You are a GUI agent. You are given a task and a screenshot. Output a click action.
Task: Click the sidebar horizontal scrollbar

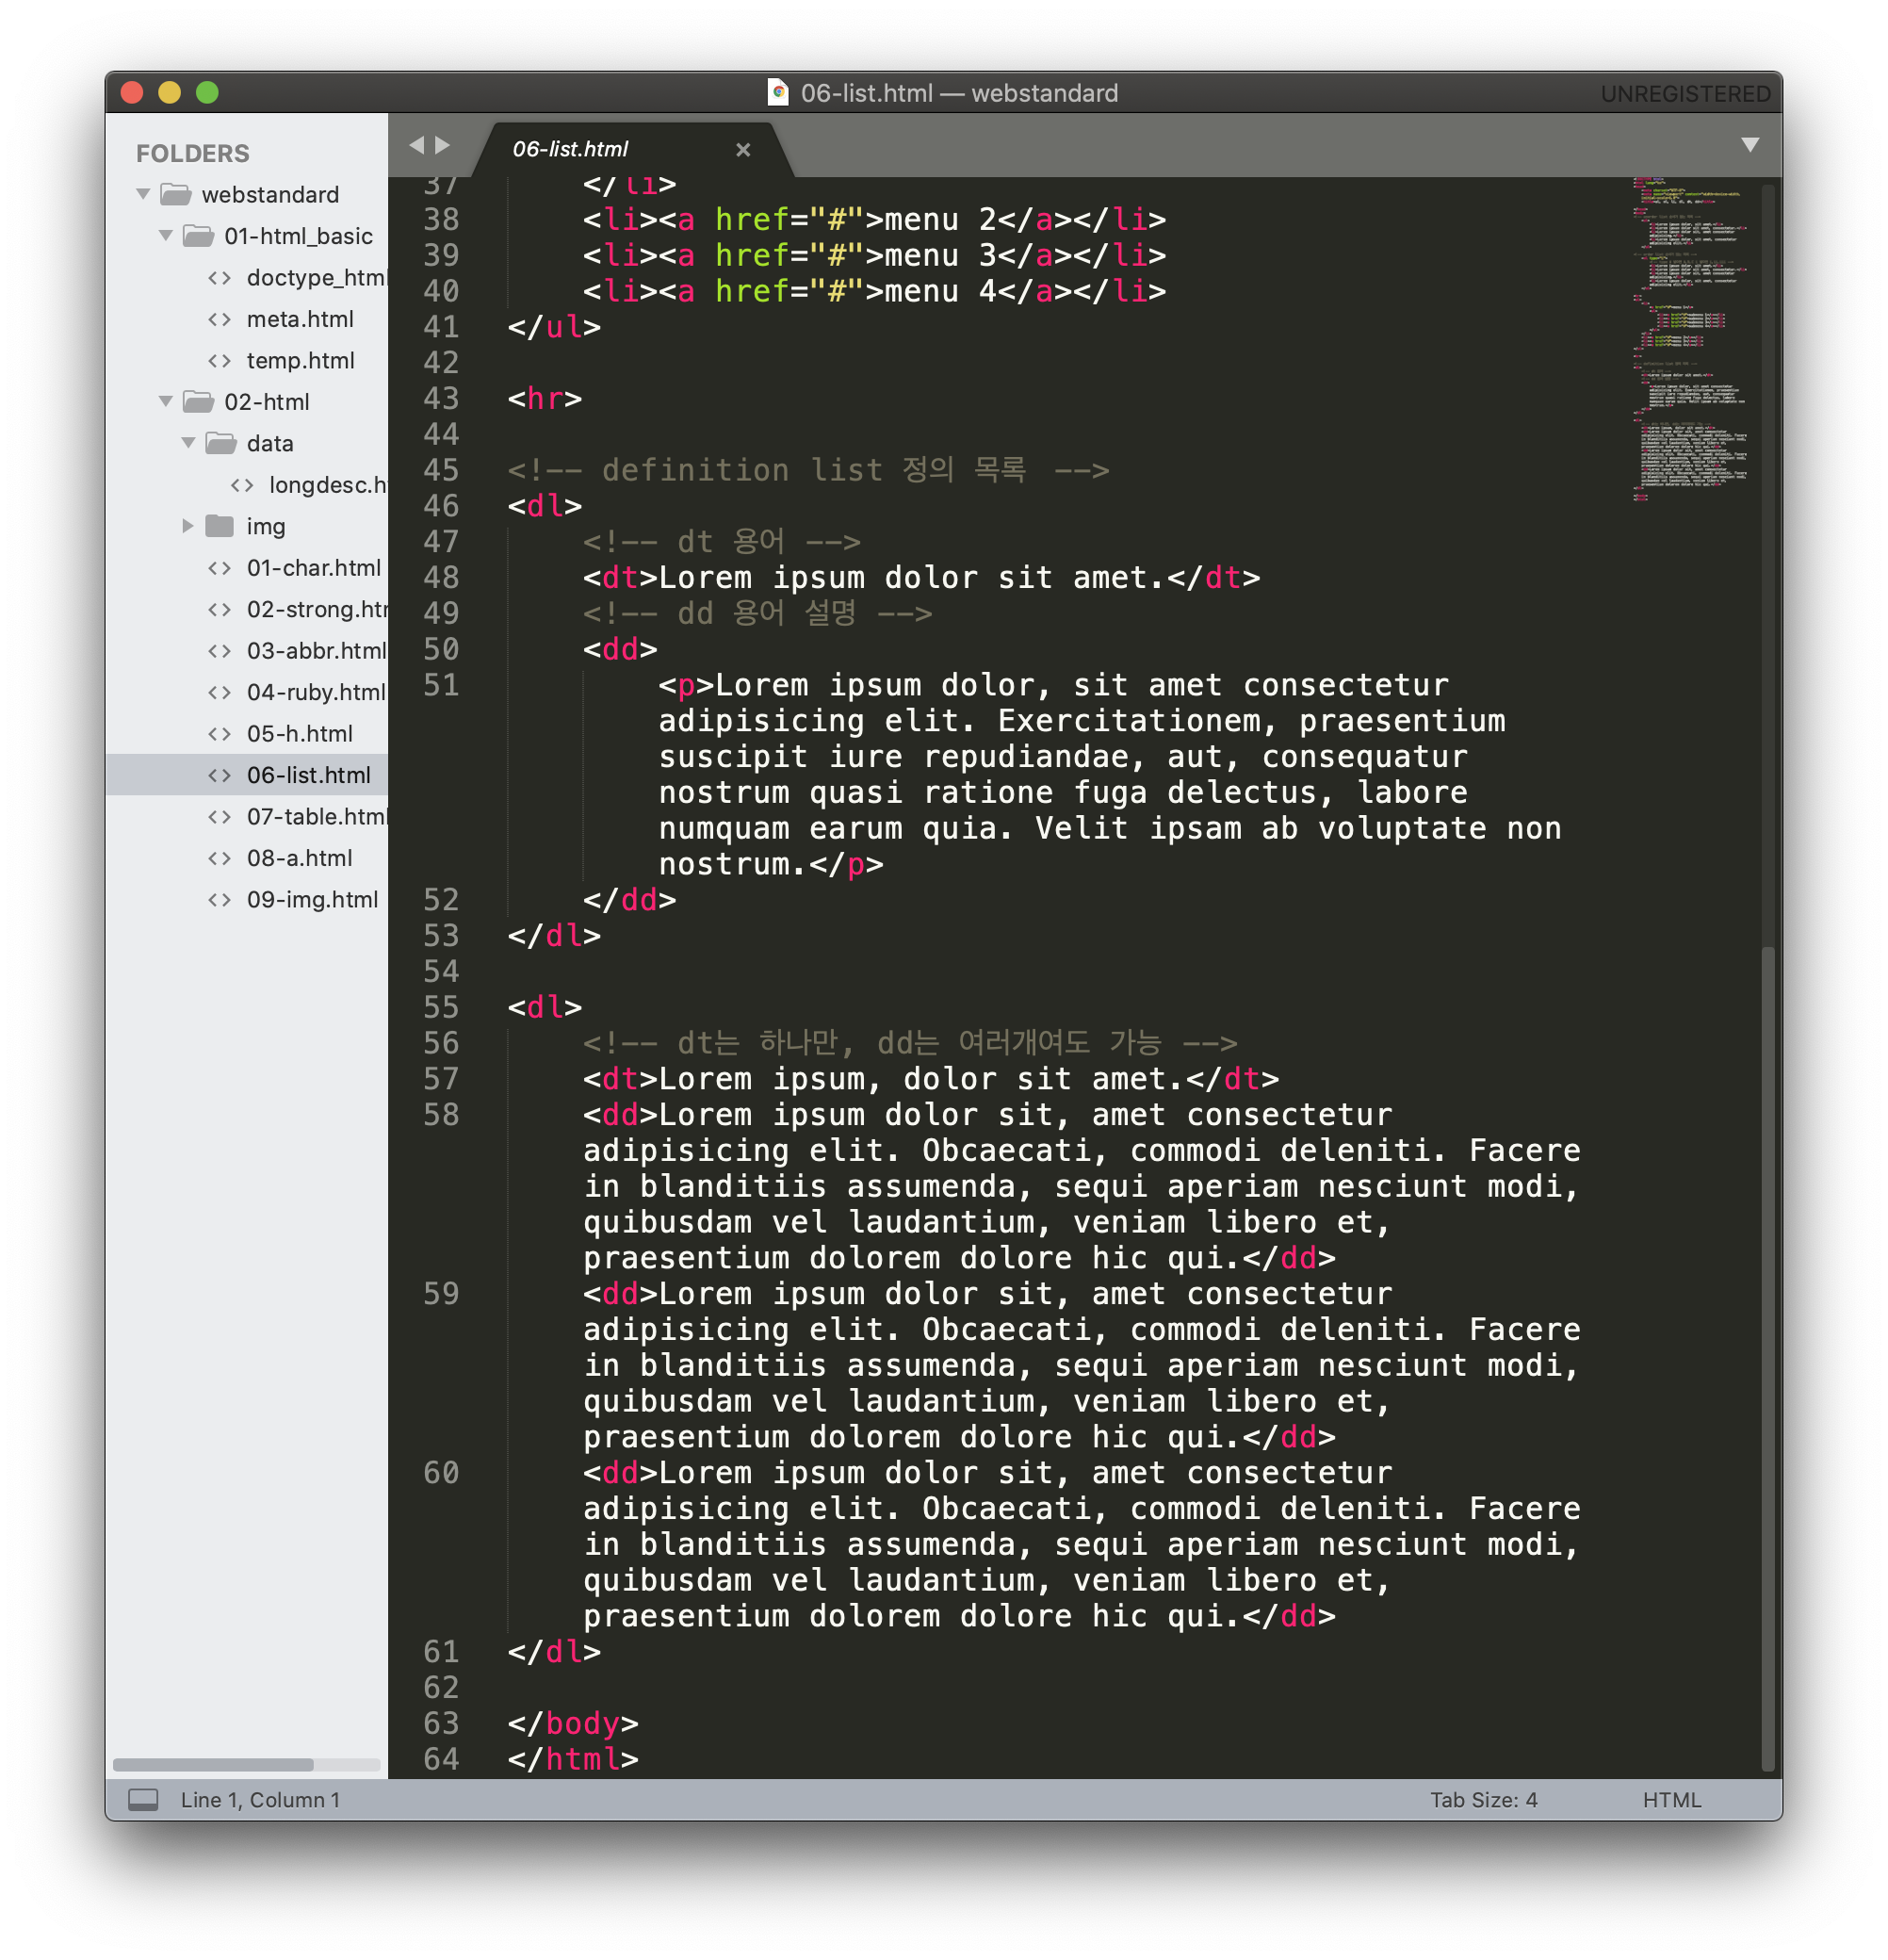214,1765
